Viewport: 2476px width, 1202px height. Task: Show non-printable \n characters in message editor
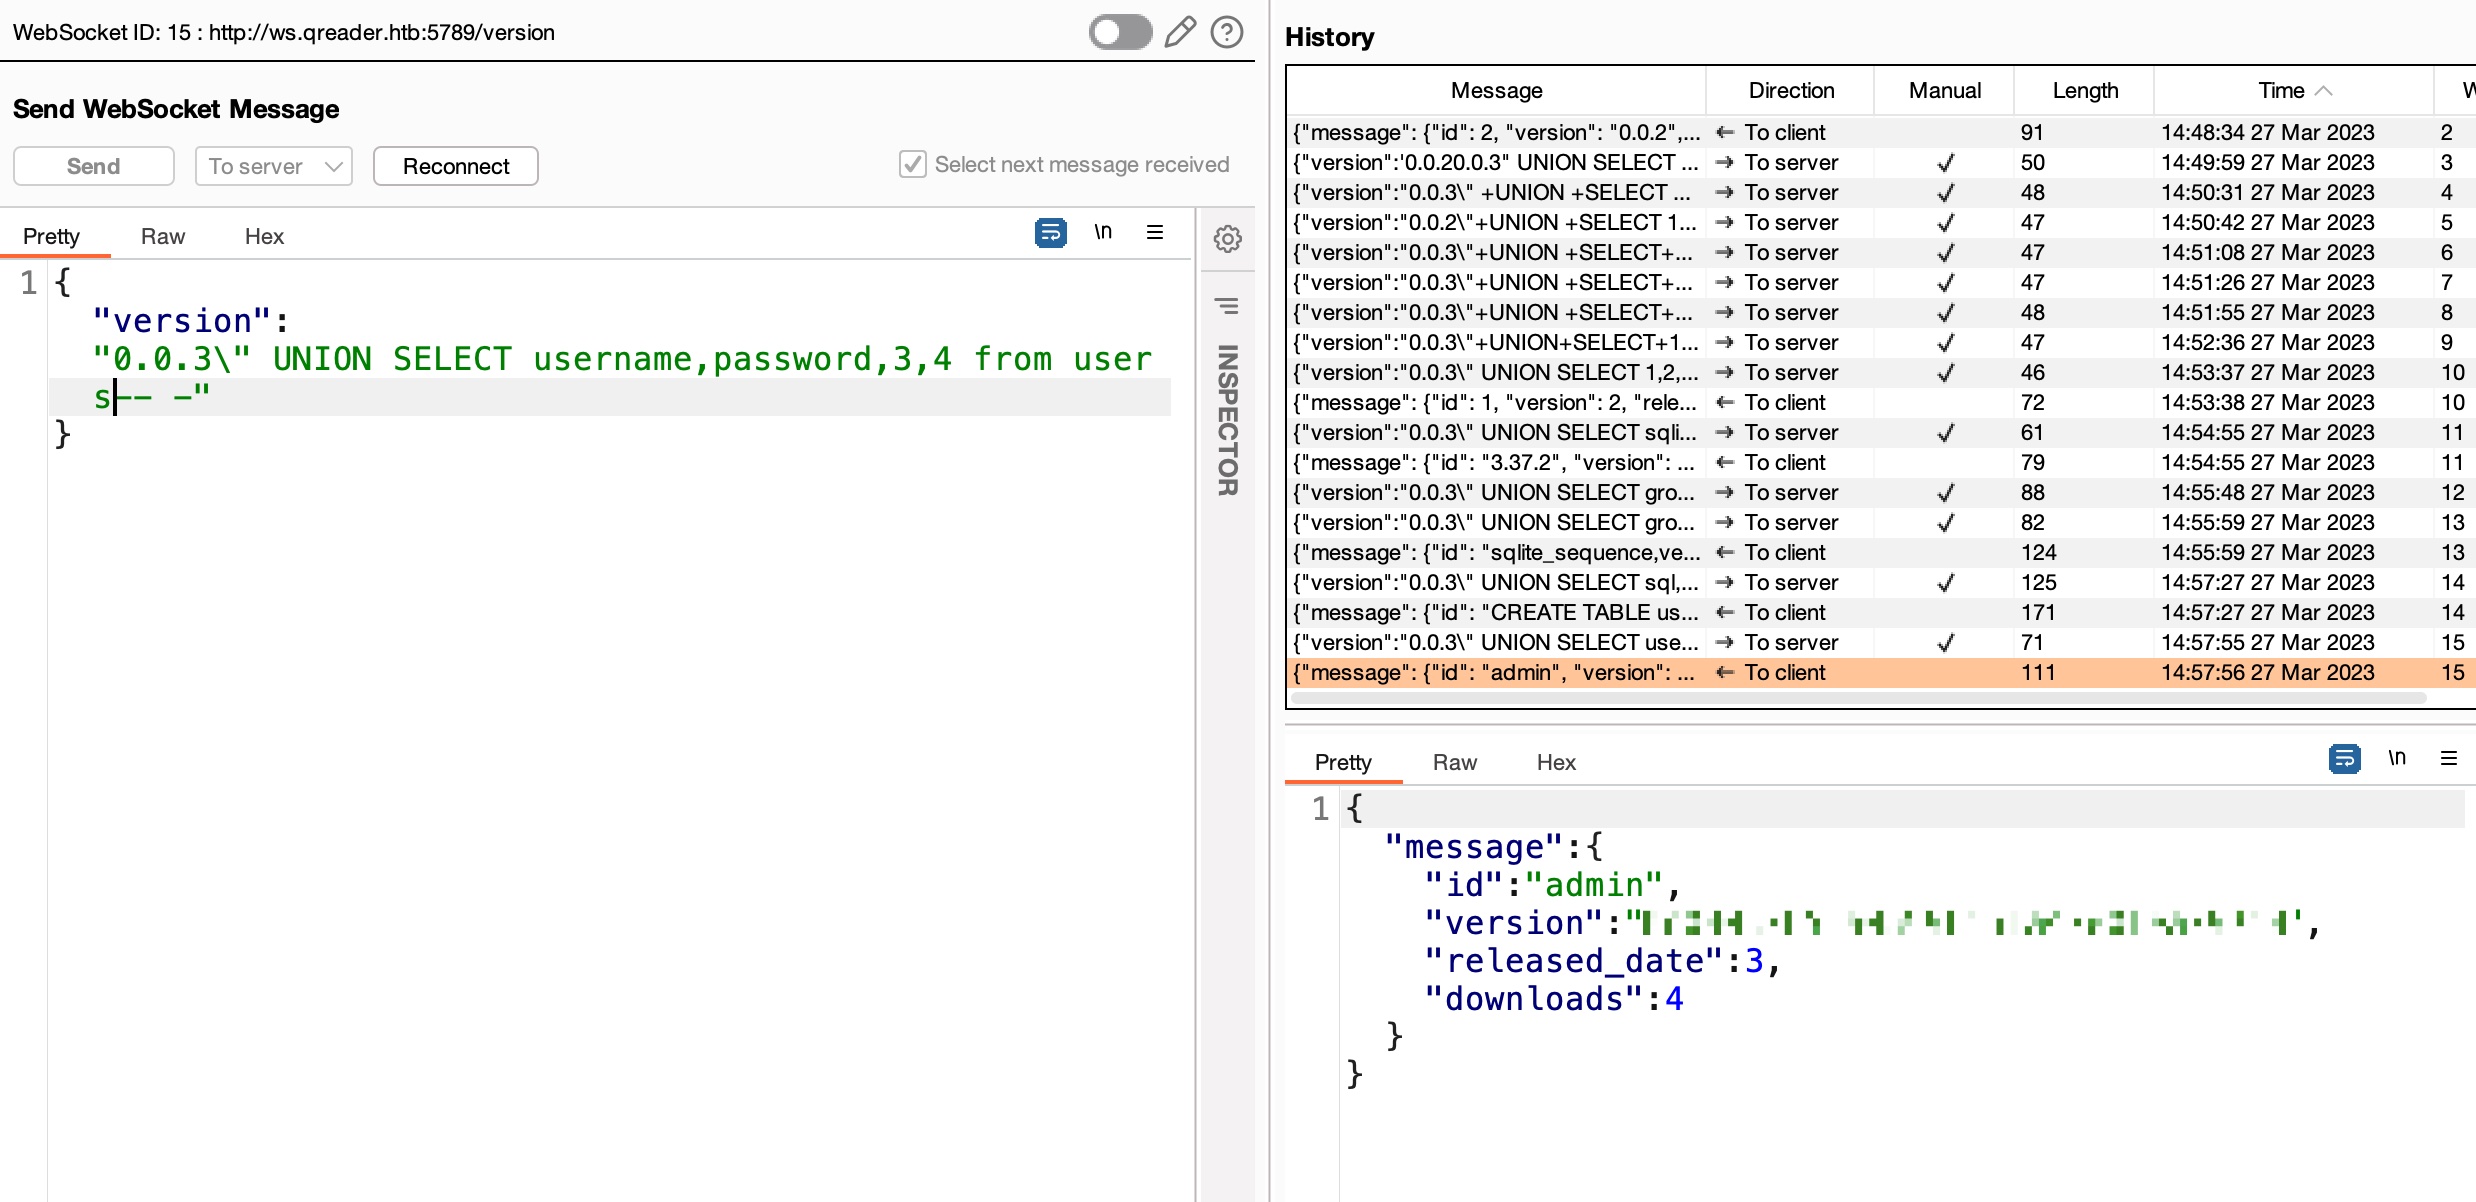tap(1103, 233)
